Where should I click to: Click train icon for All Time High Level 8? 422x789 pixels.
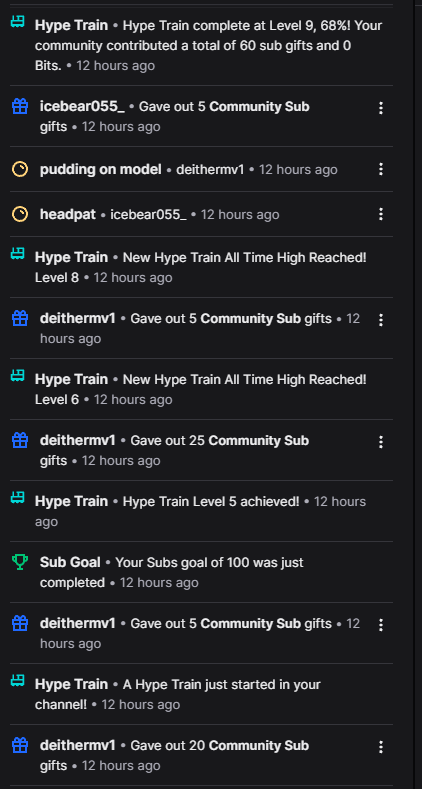click(x=18, y=254)
